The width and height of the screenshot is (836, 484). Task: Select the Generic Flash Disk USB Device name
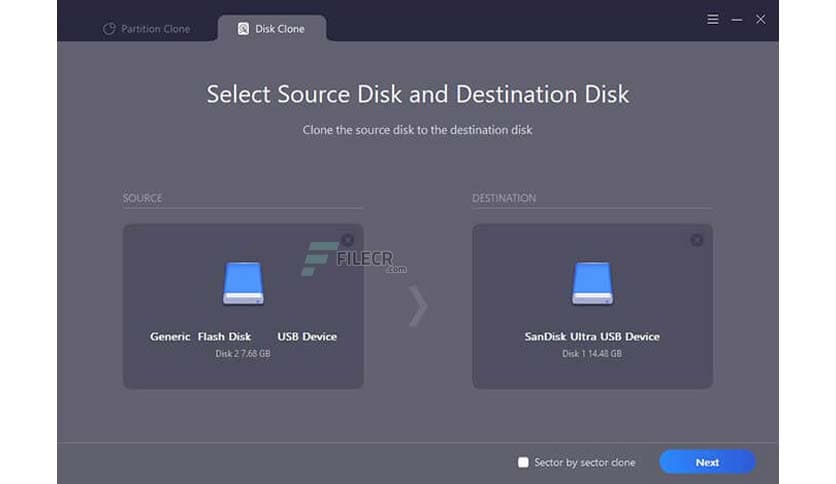click(x=243, y=337)
